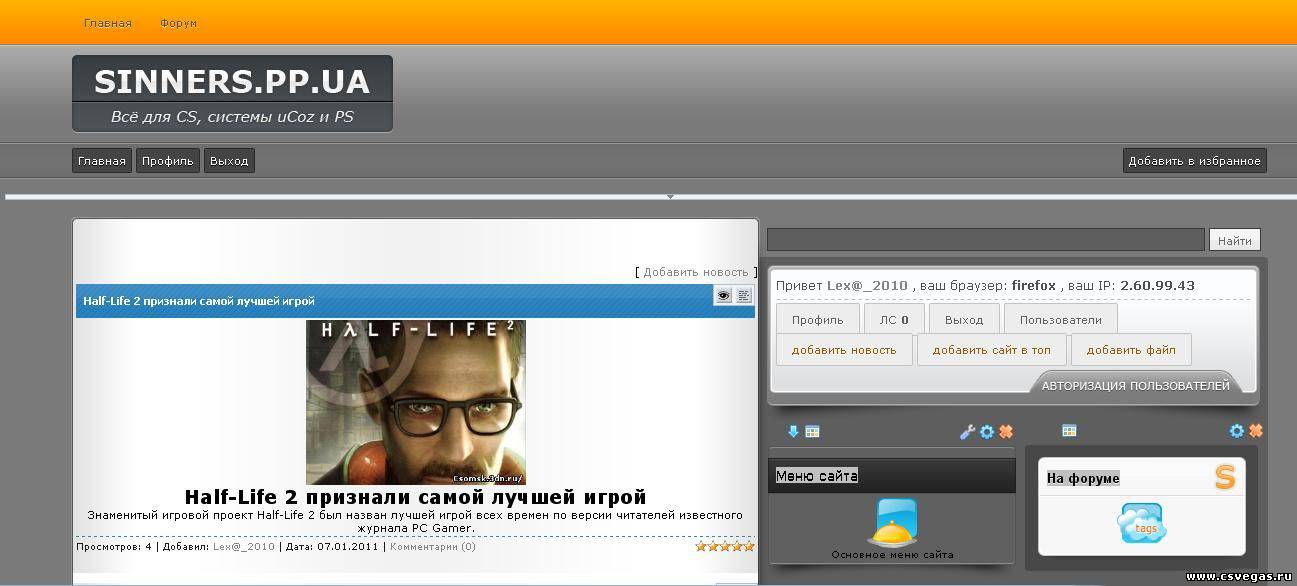Screen dimensions: 1297x586
Task: Rate the news with five stars
Action: tap(748, 546)
